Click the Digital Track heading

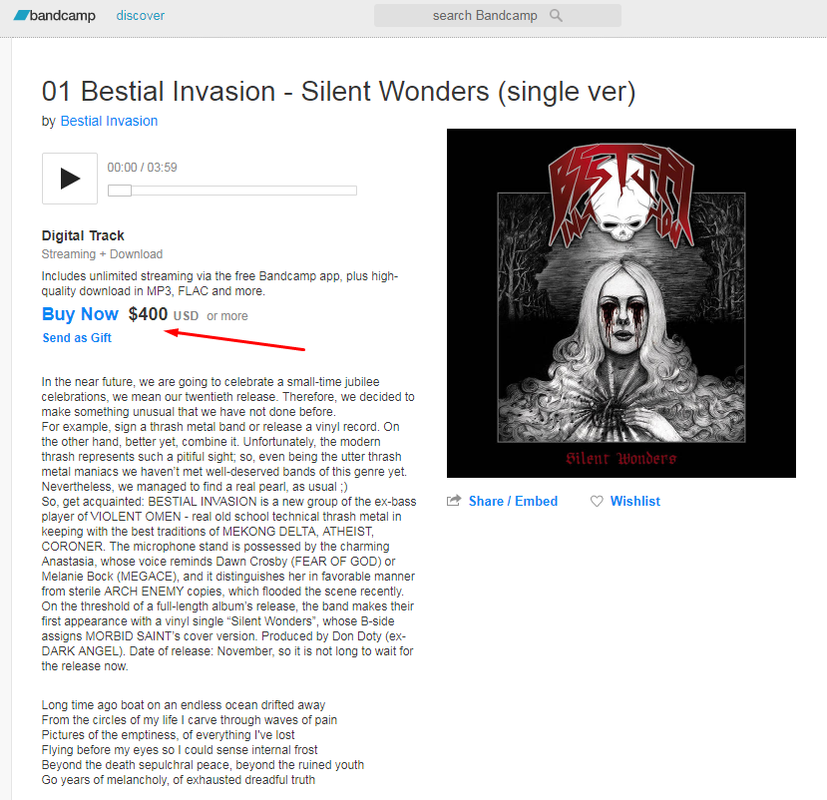tap(83, 235)
